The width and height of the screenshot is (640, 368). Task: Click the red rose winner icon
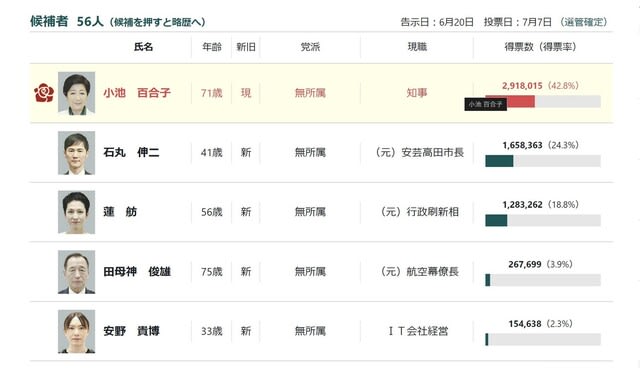point(44,93)
